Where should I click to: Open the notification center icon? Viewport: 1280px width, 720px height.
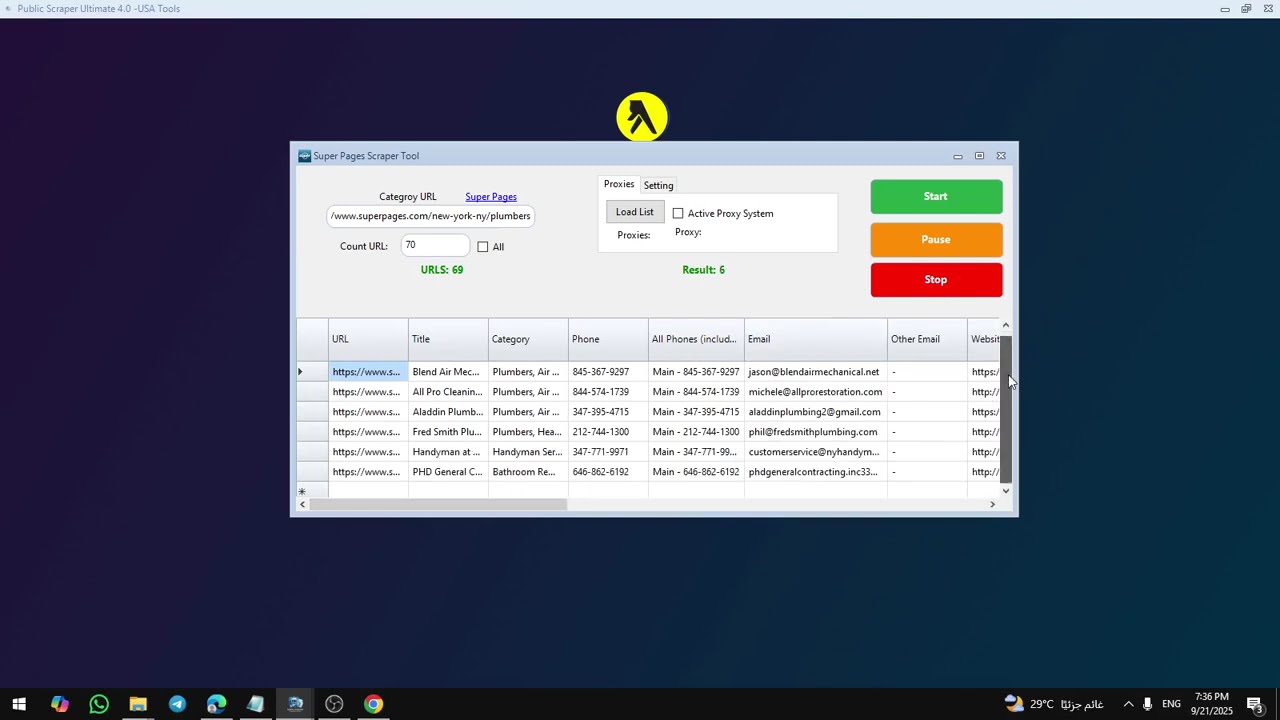click(1255, 704)
